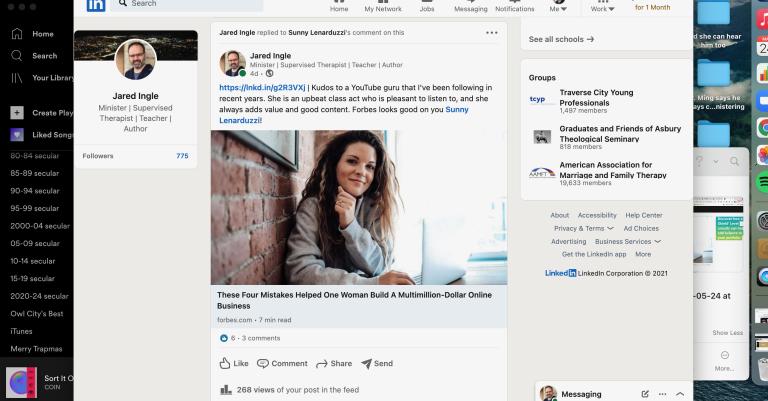The image size is (768, 401).
Task: Click About footer link
Action: point(559,215)
